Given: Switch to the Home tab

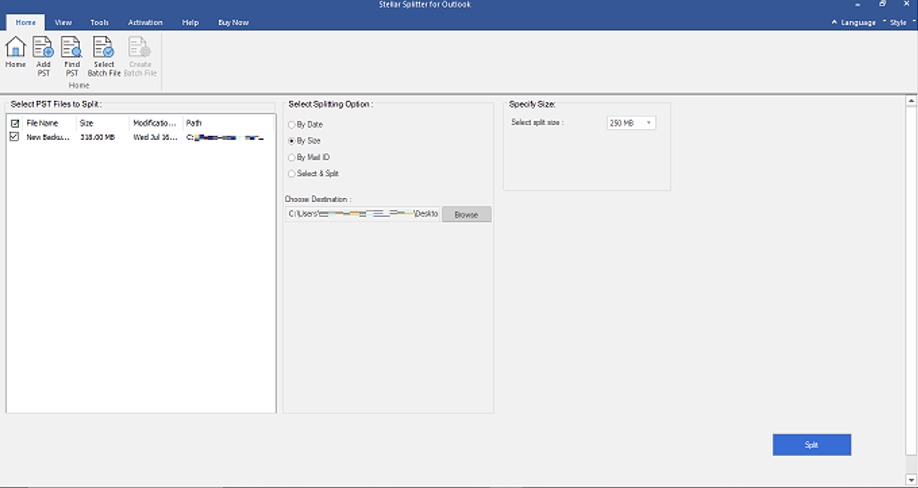Looking at the screenshot, I should coord(25,22).
